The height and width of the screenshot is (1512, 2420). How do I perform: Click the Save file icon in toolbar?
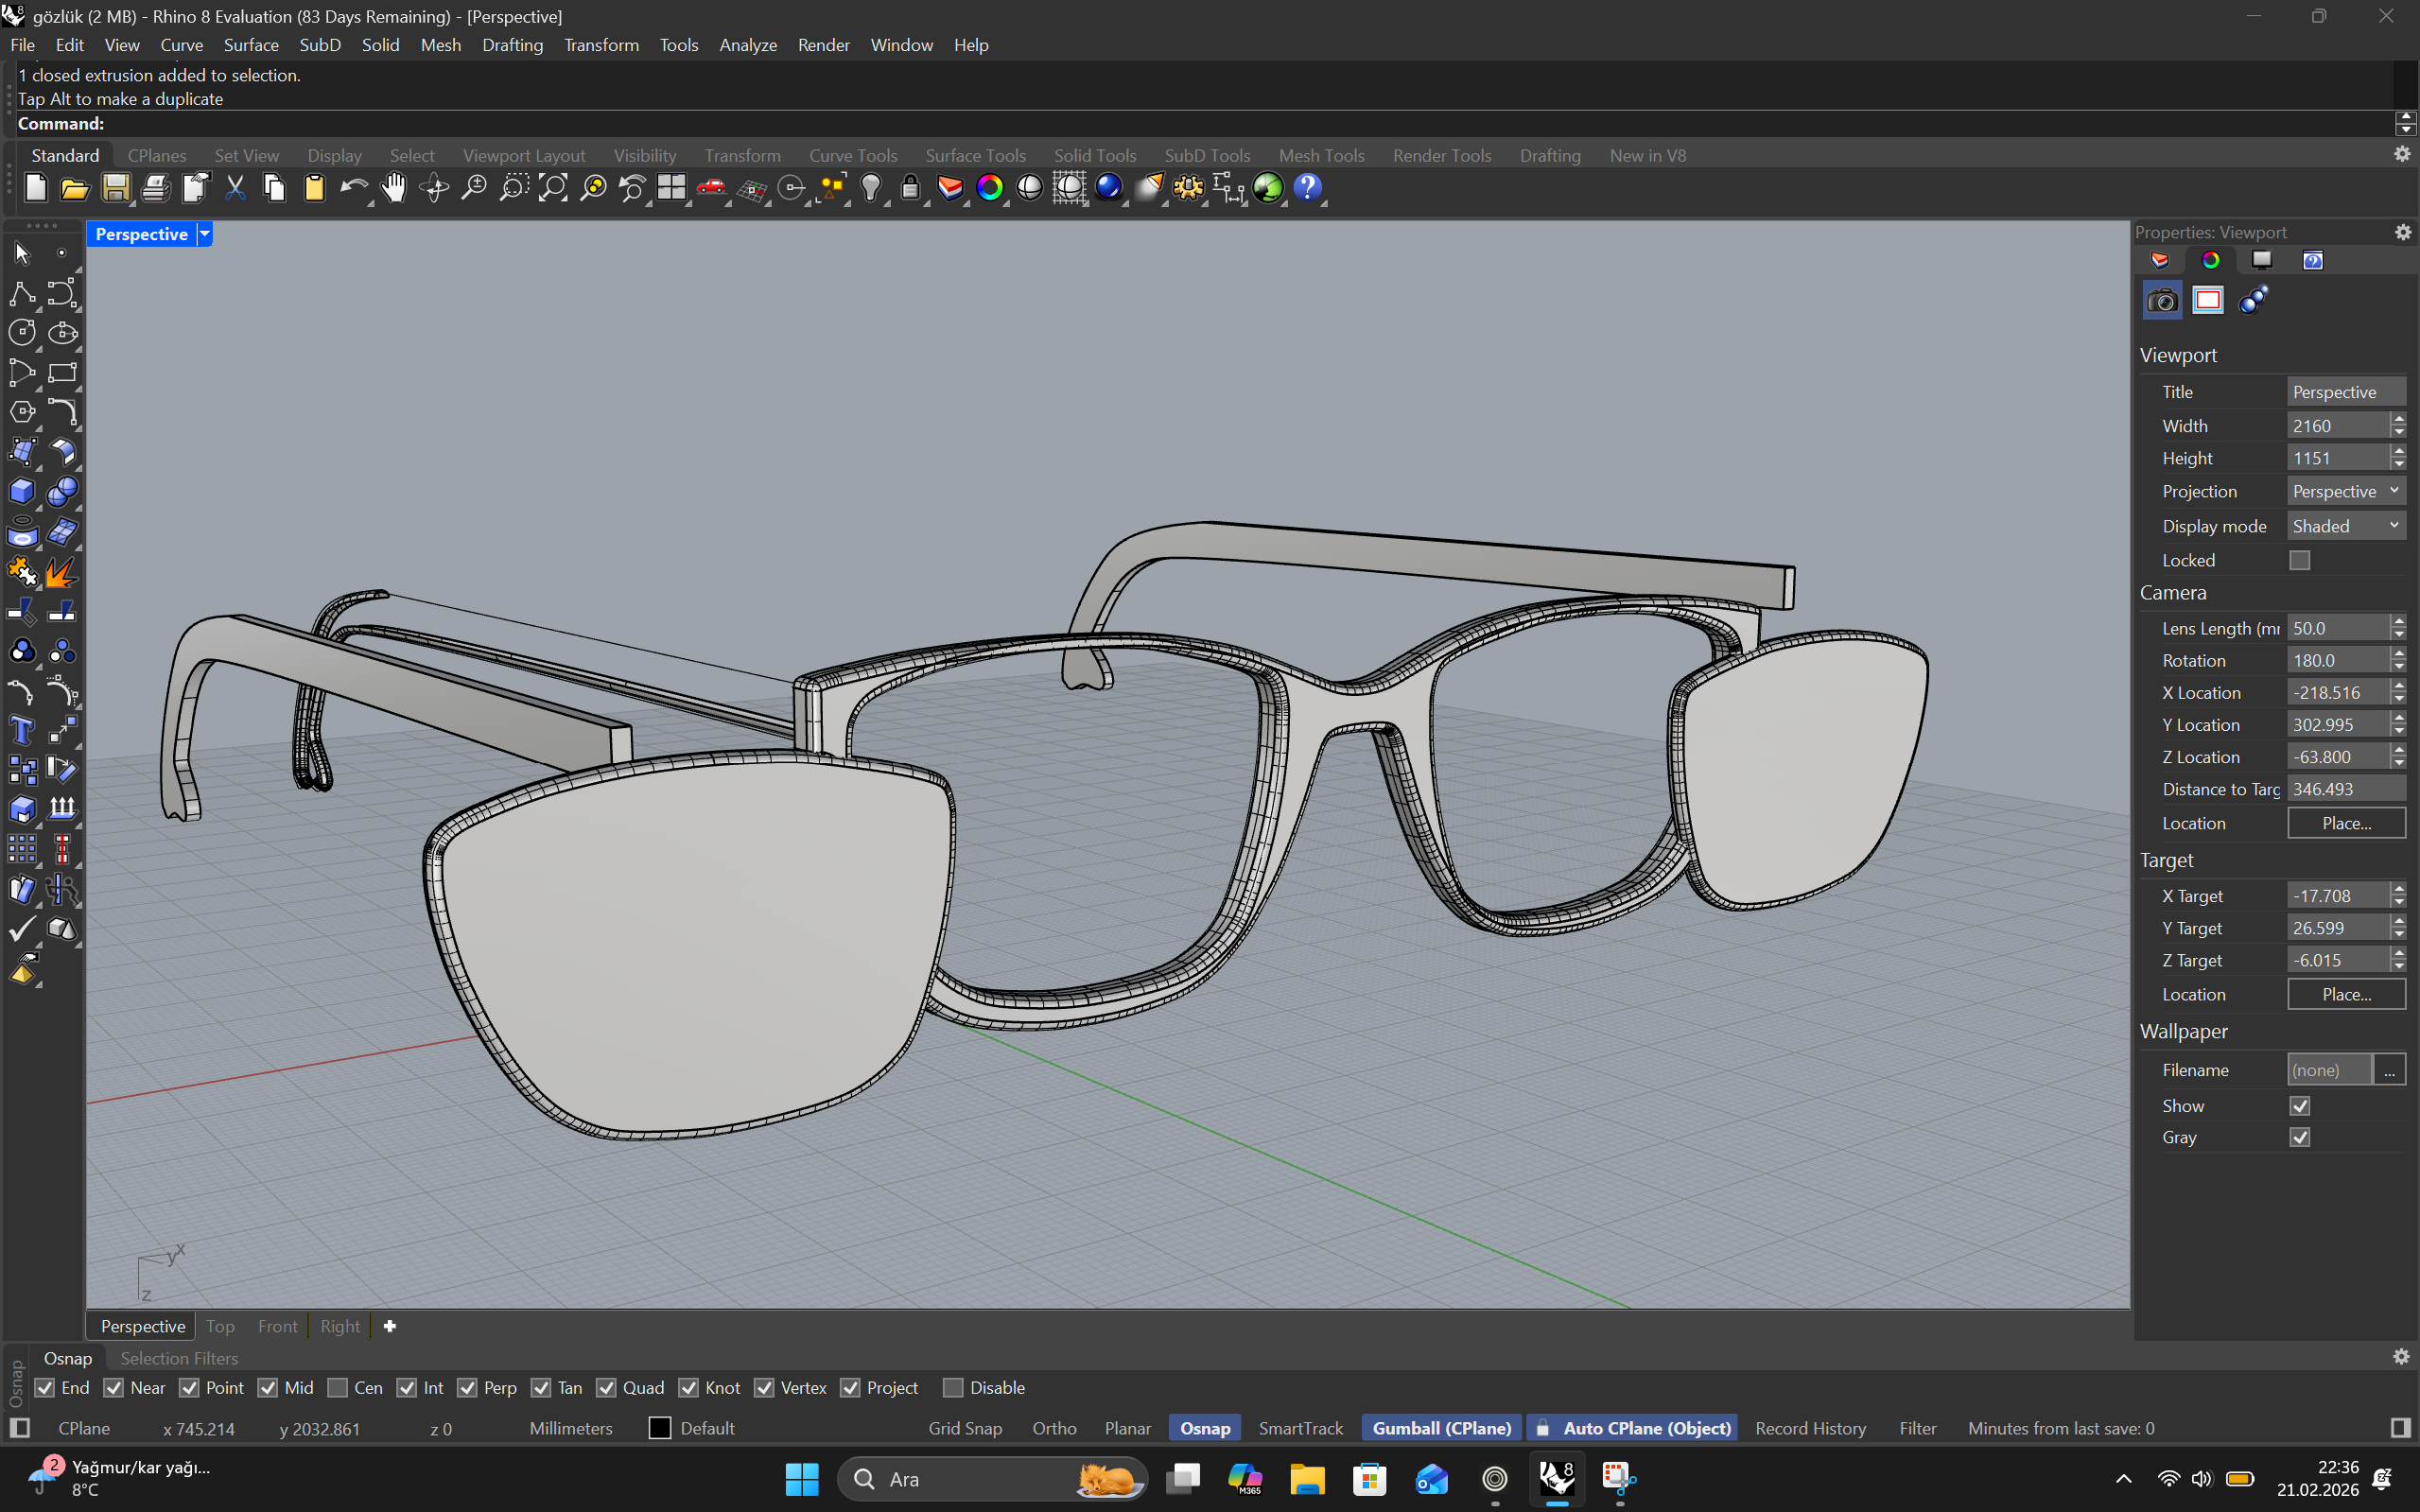tap(115, 188)
